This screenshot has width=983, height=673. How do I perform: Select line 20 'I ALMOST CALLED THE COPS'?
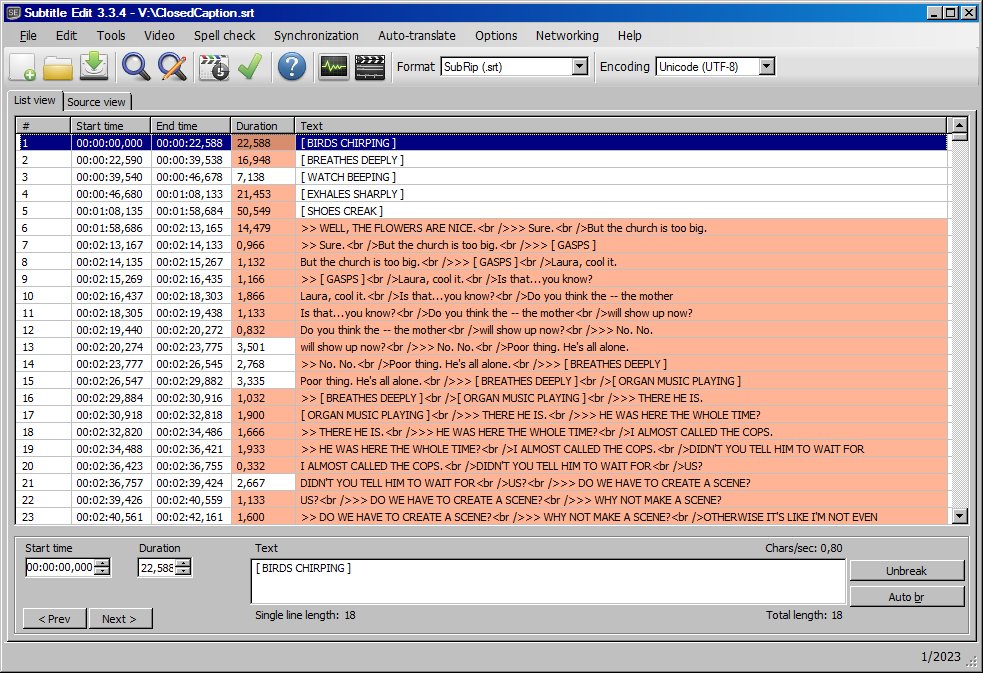point(481,466)
